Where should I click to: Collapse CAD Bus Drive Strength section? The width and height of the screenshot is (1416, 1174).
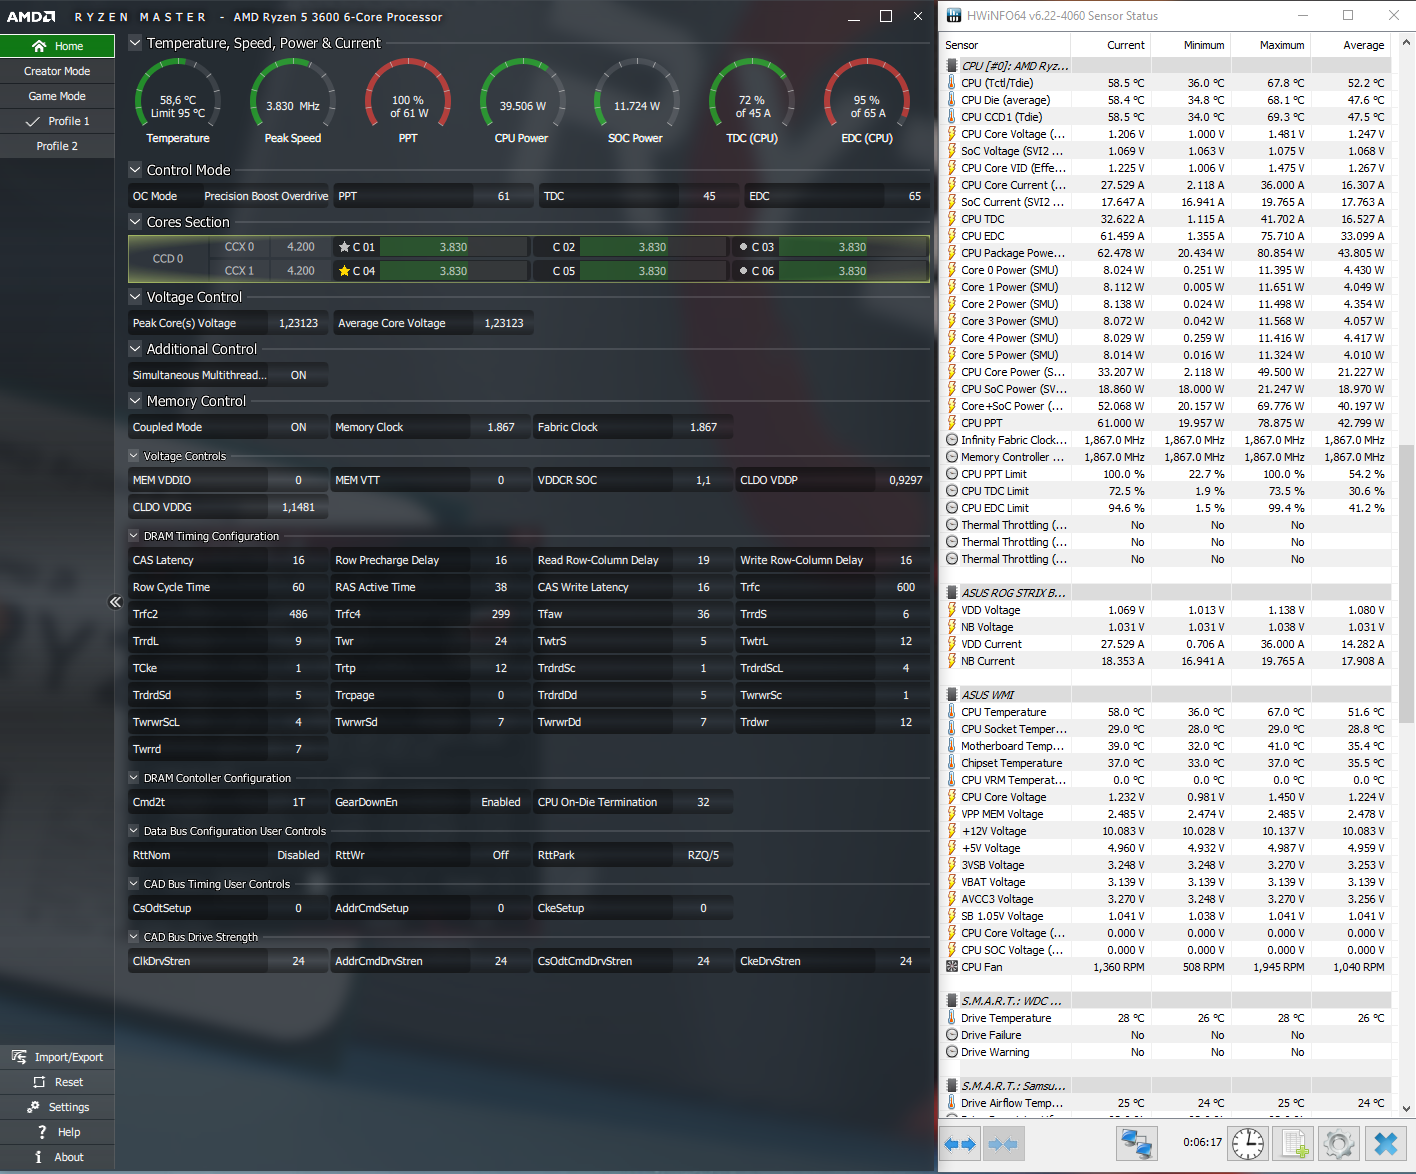click(x=134, y=937)
